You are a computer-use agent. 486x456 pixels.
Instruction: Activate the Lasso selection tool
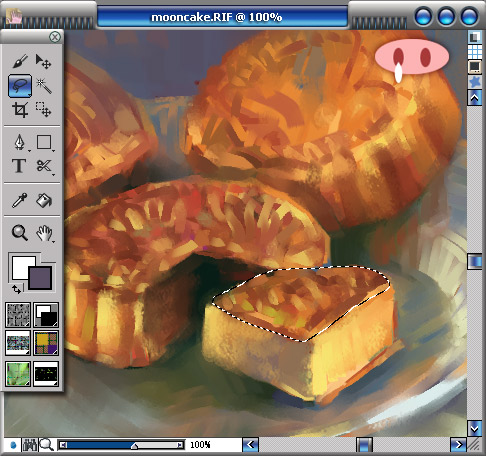[x=20, y=86]
